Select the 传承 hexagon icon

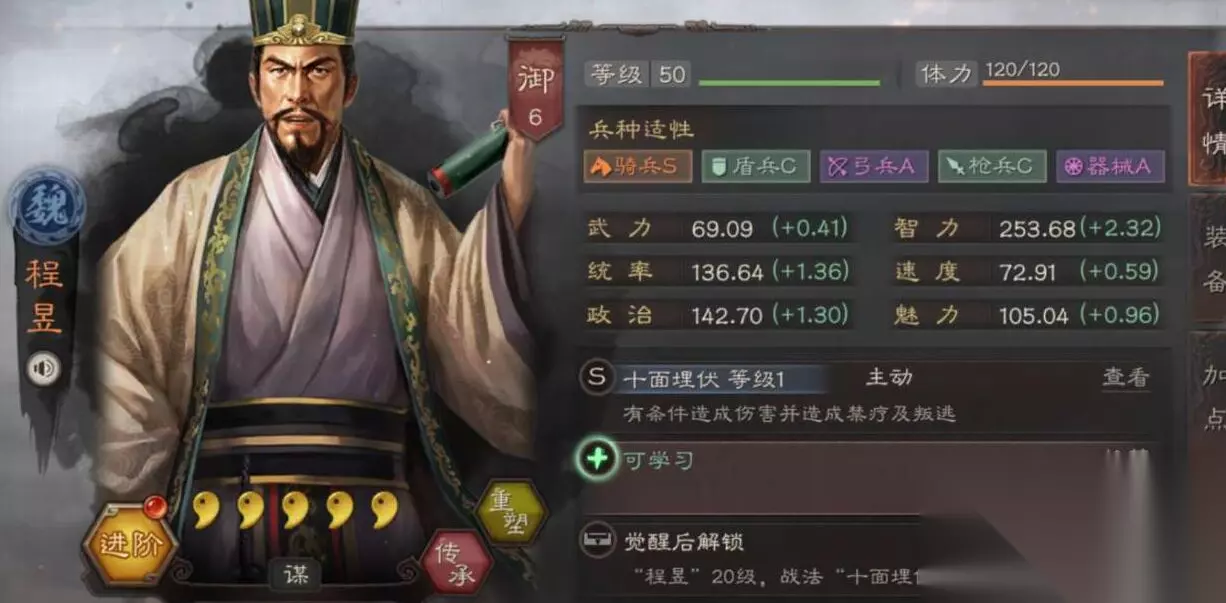pos(457,560)
